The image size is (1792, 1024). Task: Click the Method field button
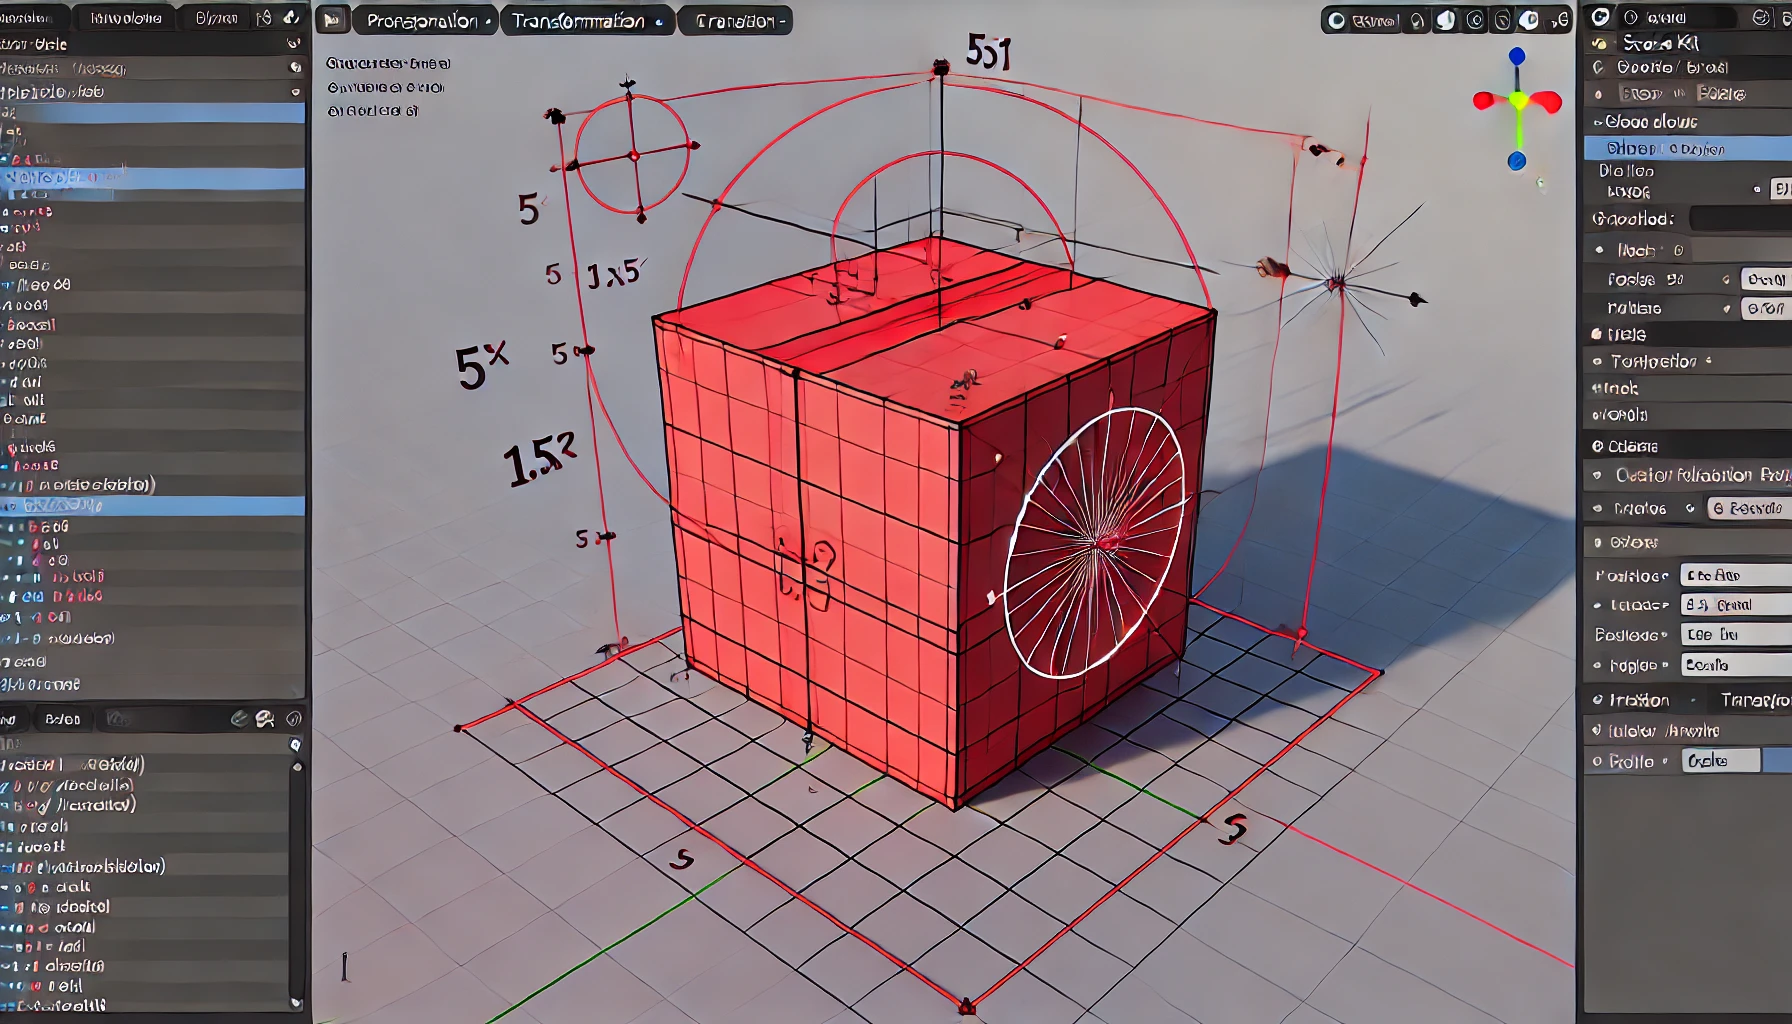click(x=1738, y=220)
